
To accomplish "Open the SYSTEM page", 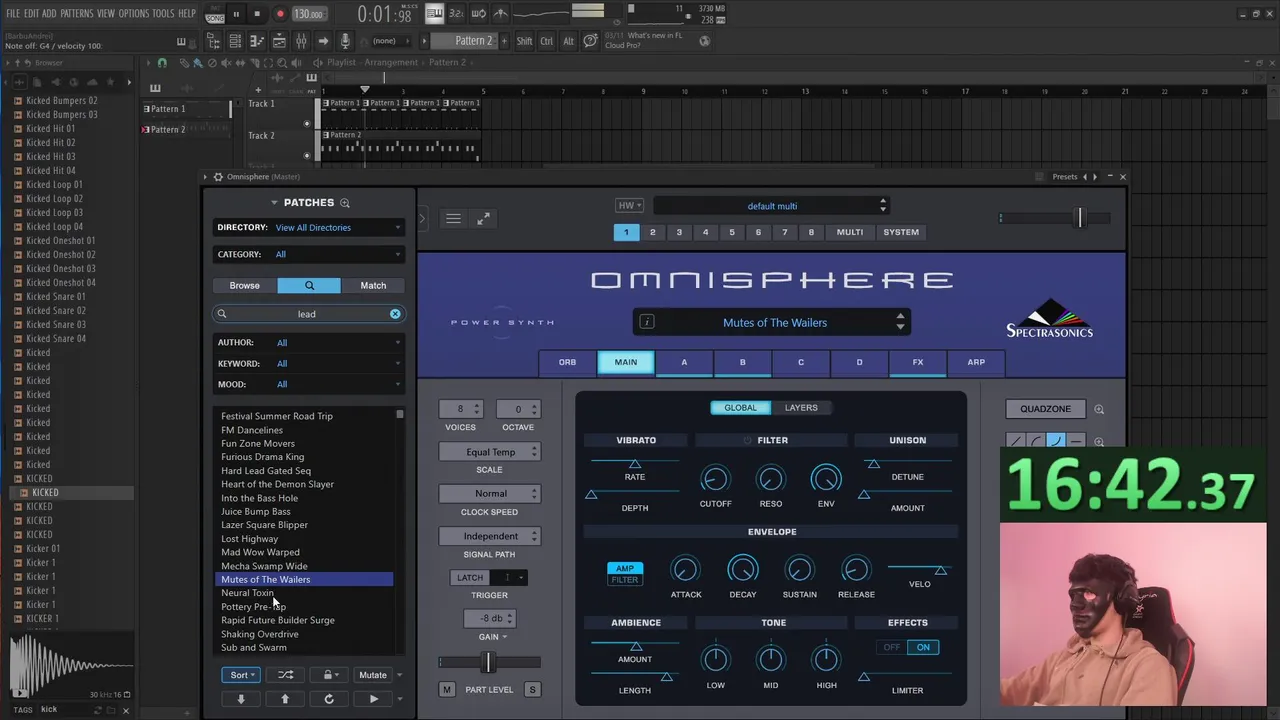I will (901, 232).
